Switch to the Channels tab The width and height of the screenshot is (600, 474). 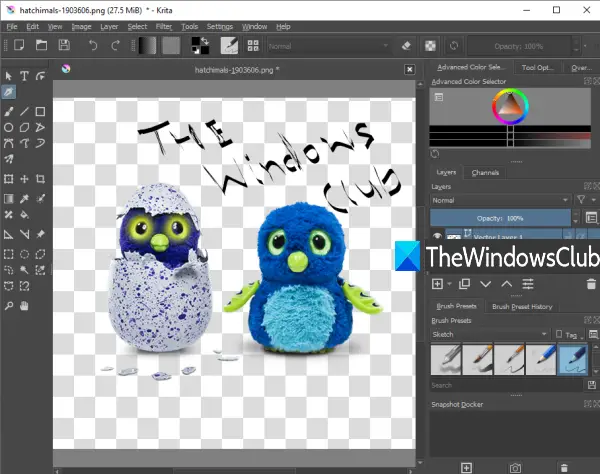(485, 173)
